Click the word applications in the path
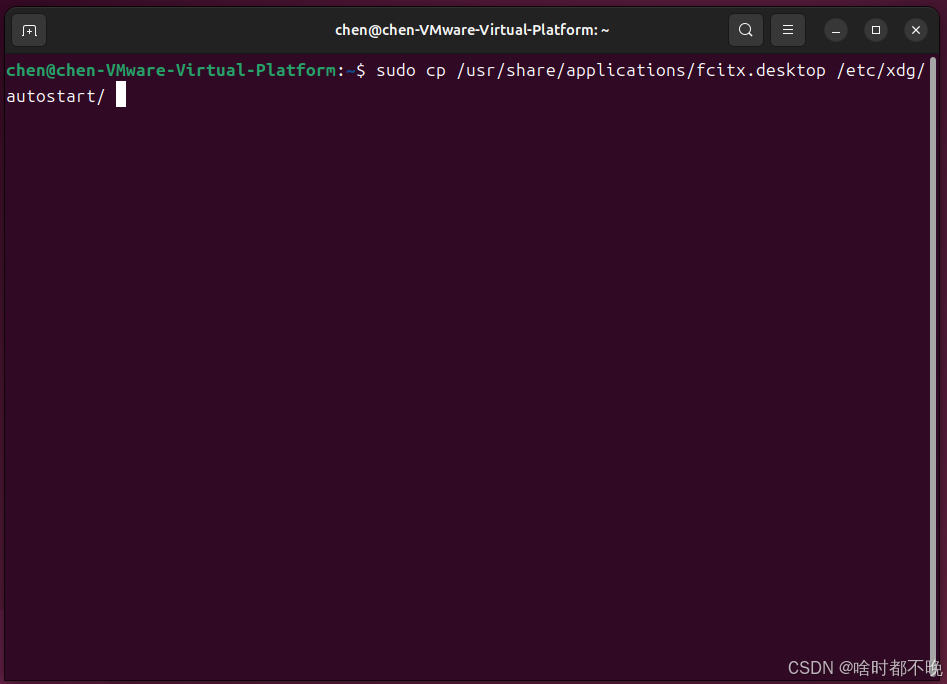 point(626,71)
